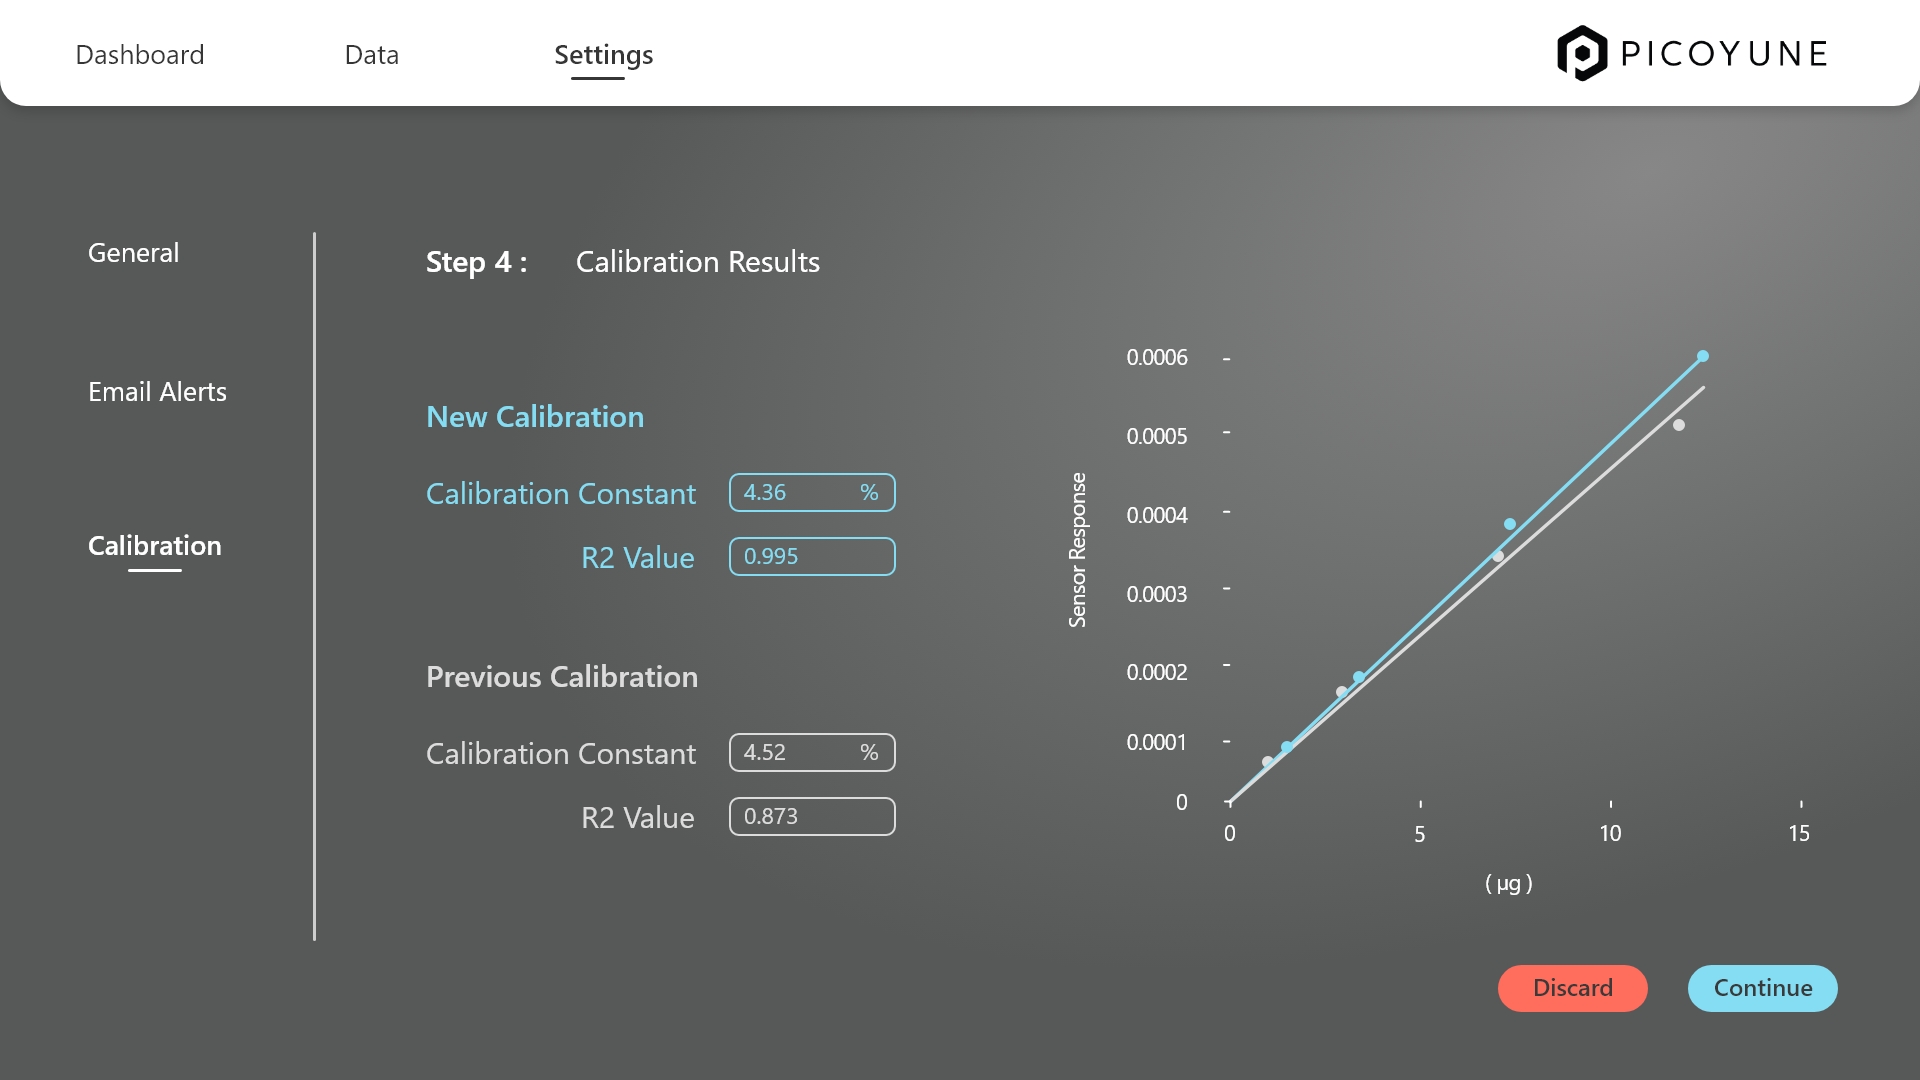Click the µg x-axis unit label
This screenshot has height=1080, width=1920.
(x=1508, y=883)
